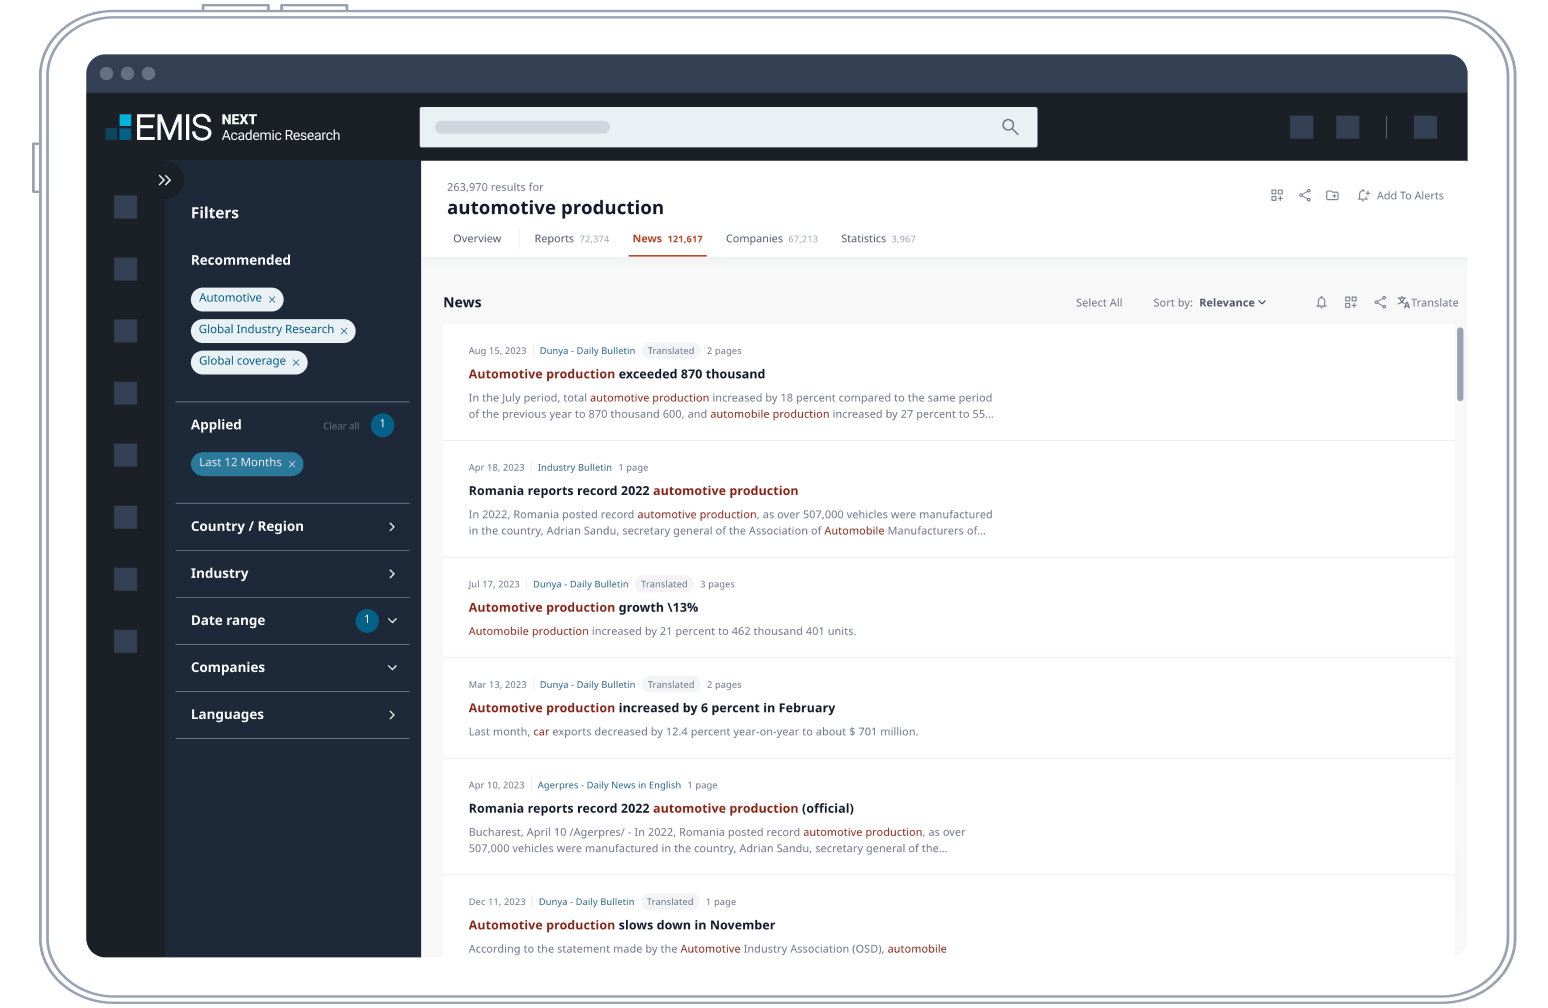Remove the Global Industry Research filter
The image size is (1548, 1008).
(344, 331)
